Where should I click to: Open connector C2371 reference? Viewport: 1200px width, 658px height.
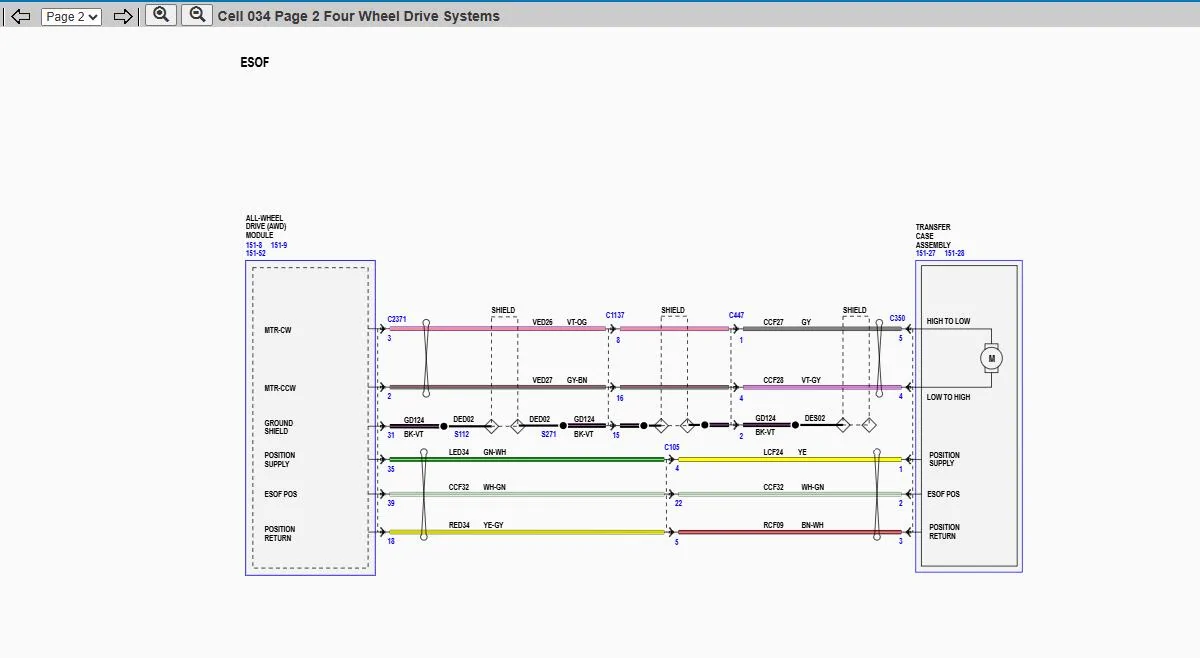tap(397, 319)
